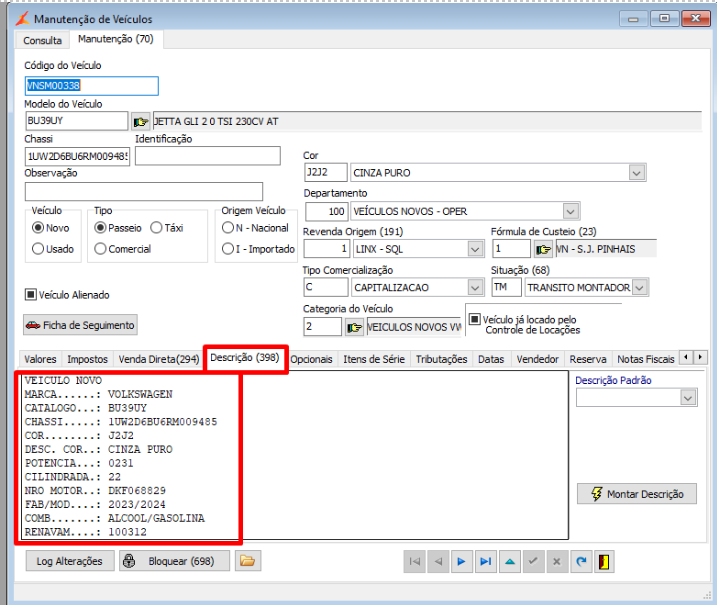This screenshot has height=605, width=717.
Task: Click the Manutenção de Veículos app icon
Action: coord(22,19)
